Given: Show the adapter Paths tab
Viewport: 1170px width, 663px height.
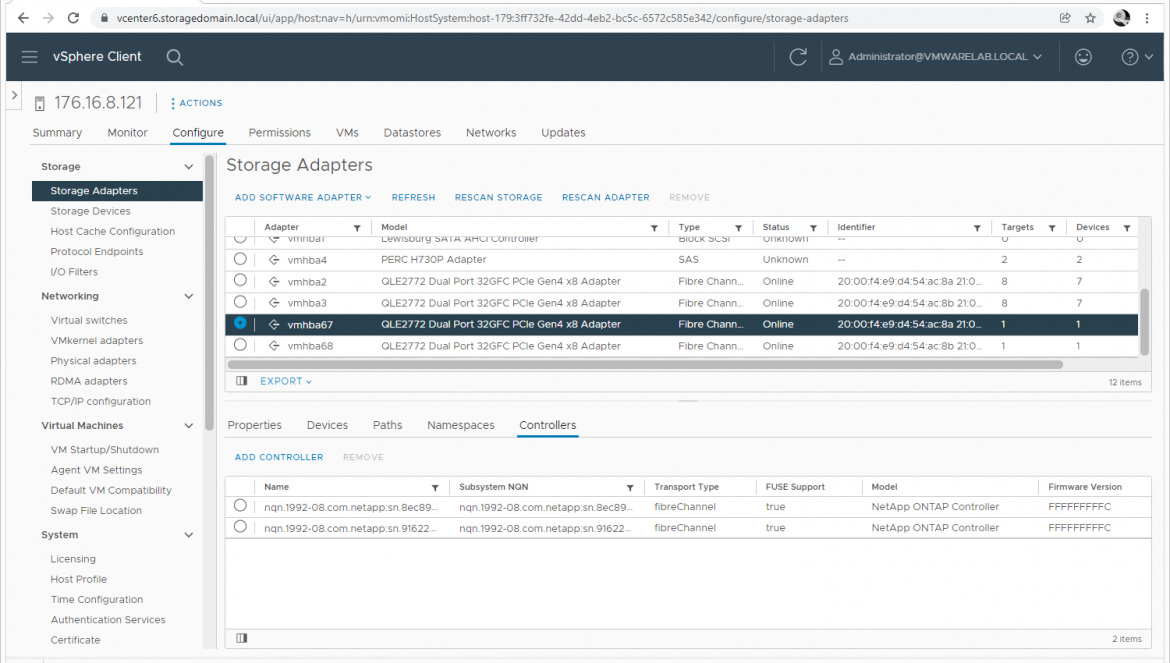Looking at the screenshot, I should [387, 425].
